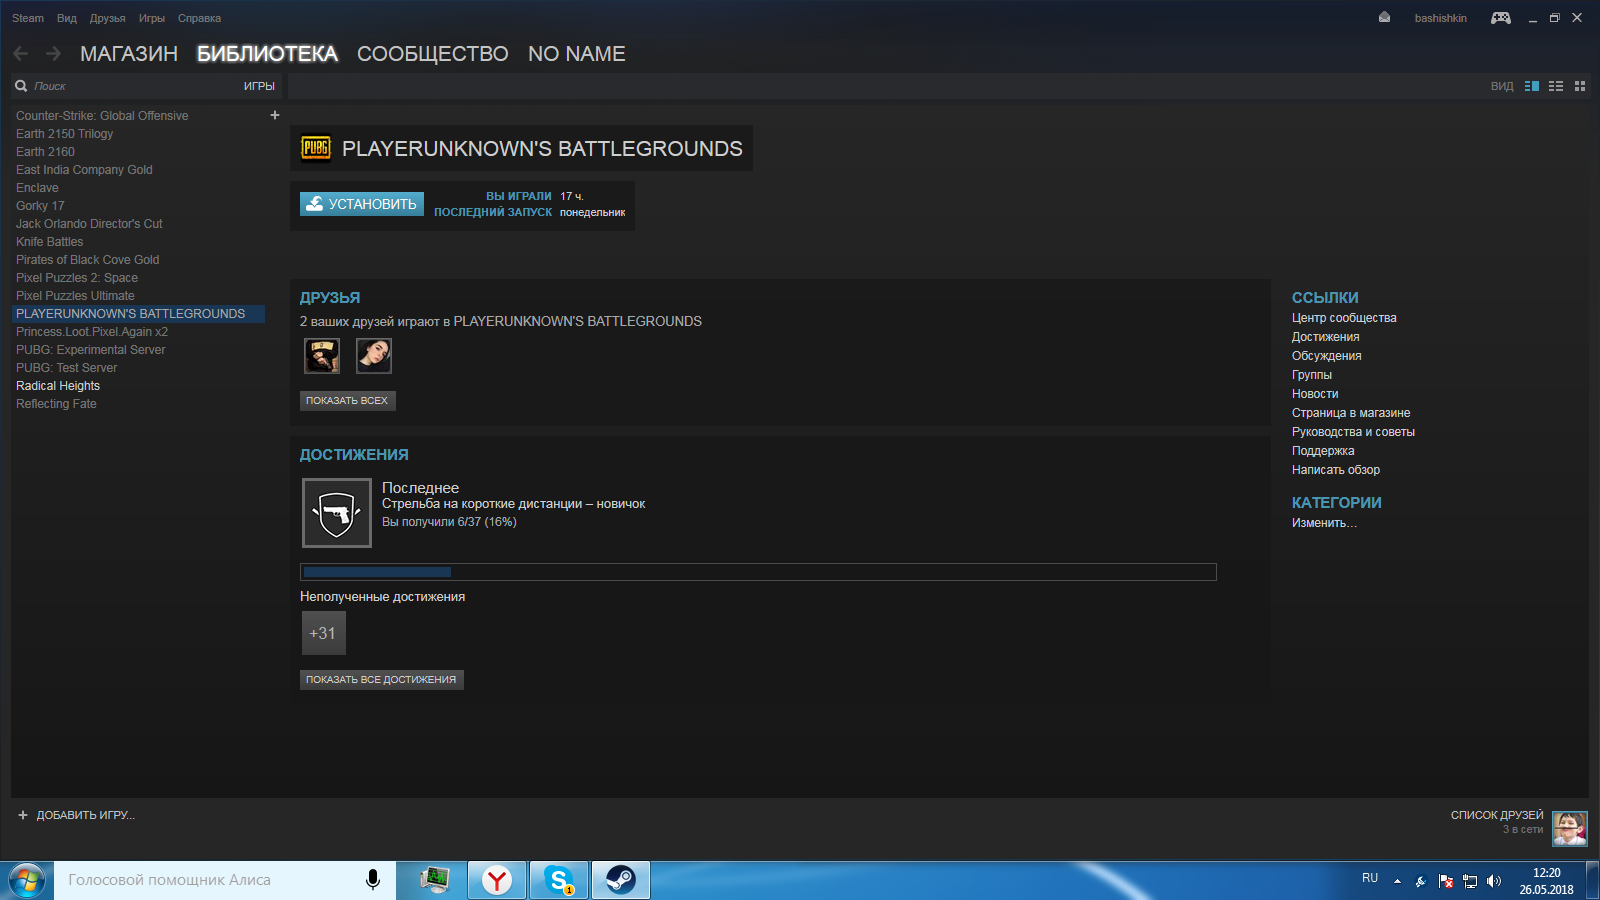Click the back navigation arrow
Screen dimensions: 1600x900
point(20,54)
